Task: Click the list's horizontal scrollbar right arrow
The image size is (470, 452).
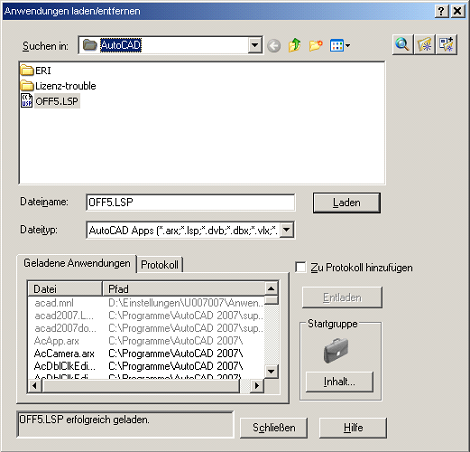Action: [x=257, y=386]
